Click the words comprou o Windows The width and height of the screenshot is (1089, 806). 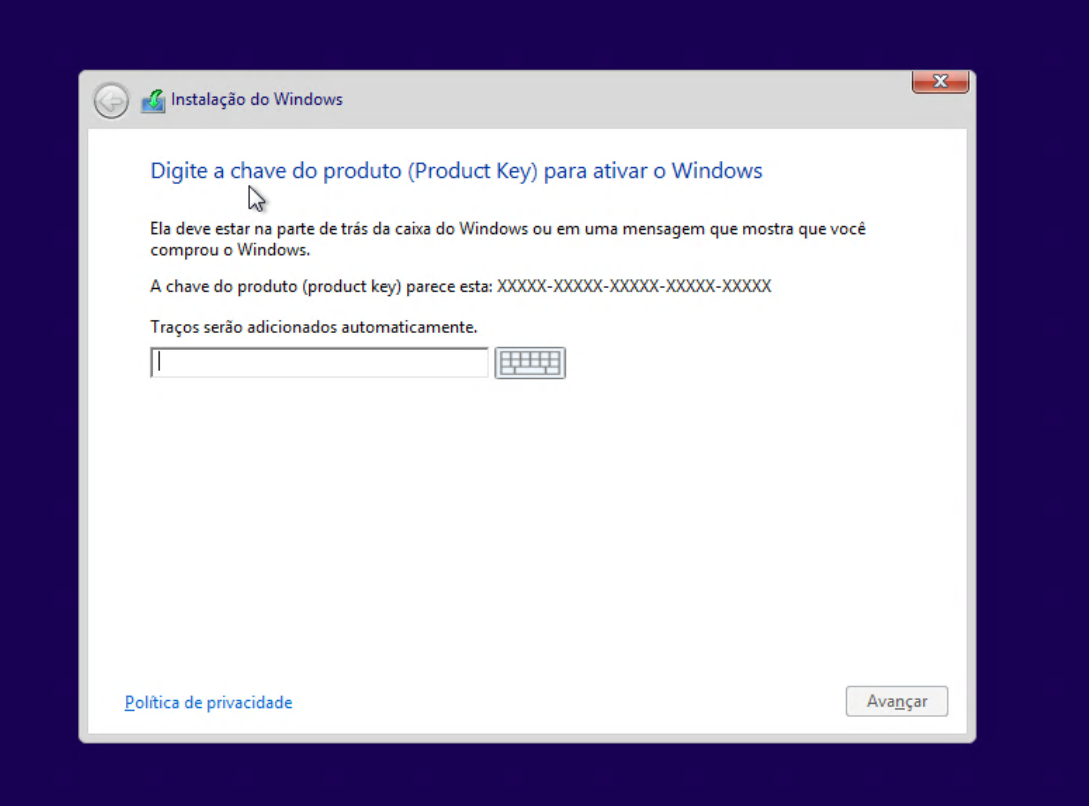[x=230, y=250]
